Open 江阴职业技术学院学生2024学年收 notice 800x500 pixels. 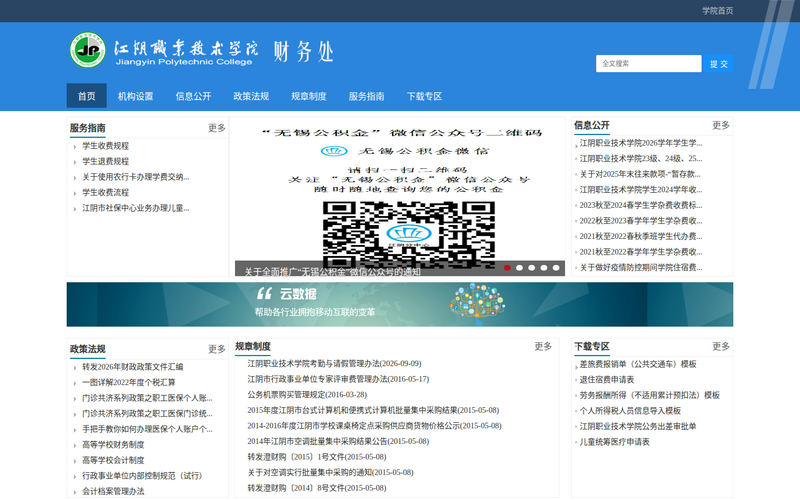click(641, 190)
